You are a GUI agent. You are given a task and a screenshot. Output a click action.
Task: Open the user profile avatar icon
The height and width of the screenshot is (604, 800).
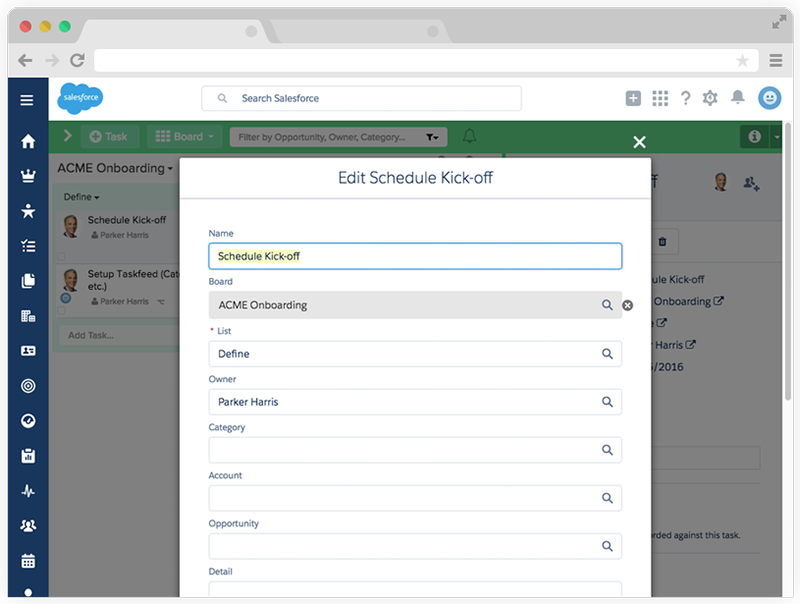(769, 98)
